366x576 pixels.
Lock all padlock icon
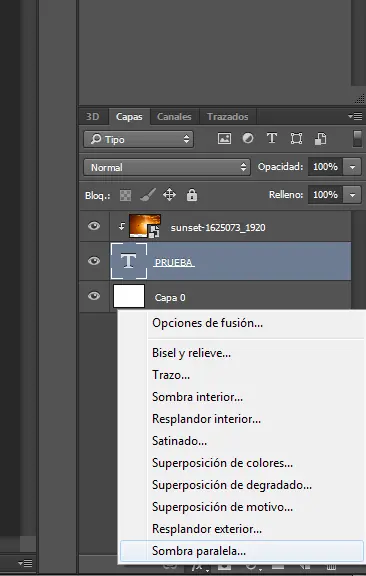[x=192, y=195]
